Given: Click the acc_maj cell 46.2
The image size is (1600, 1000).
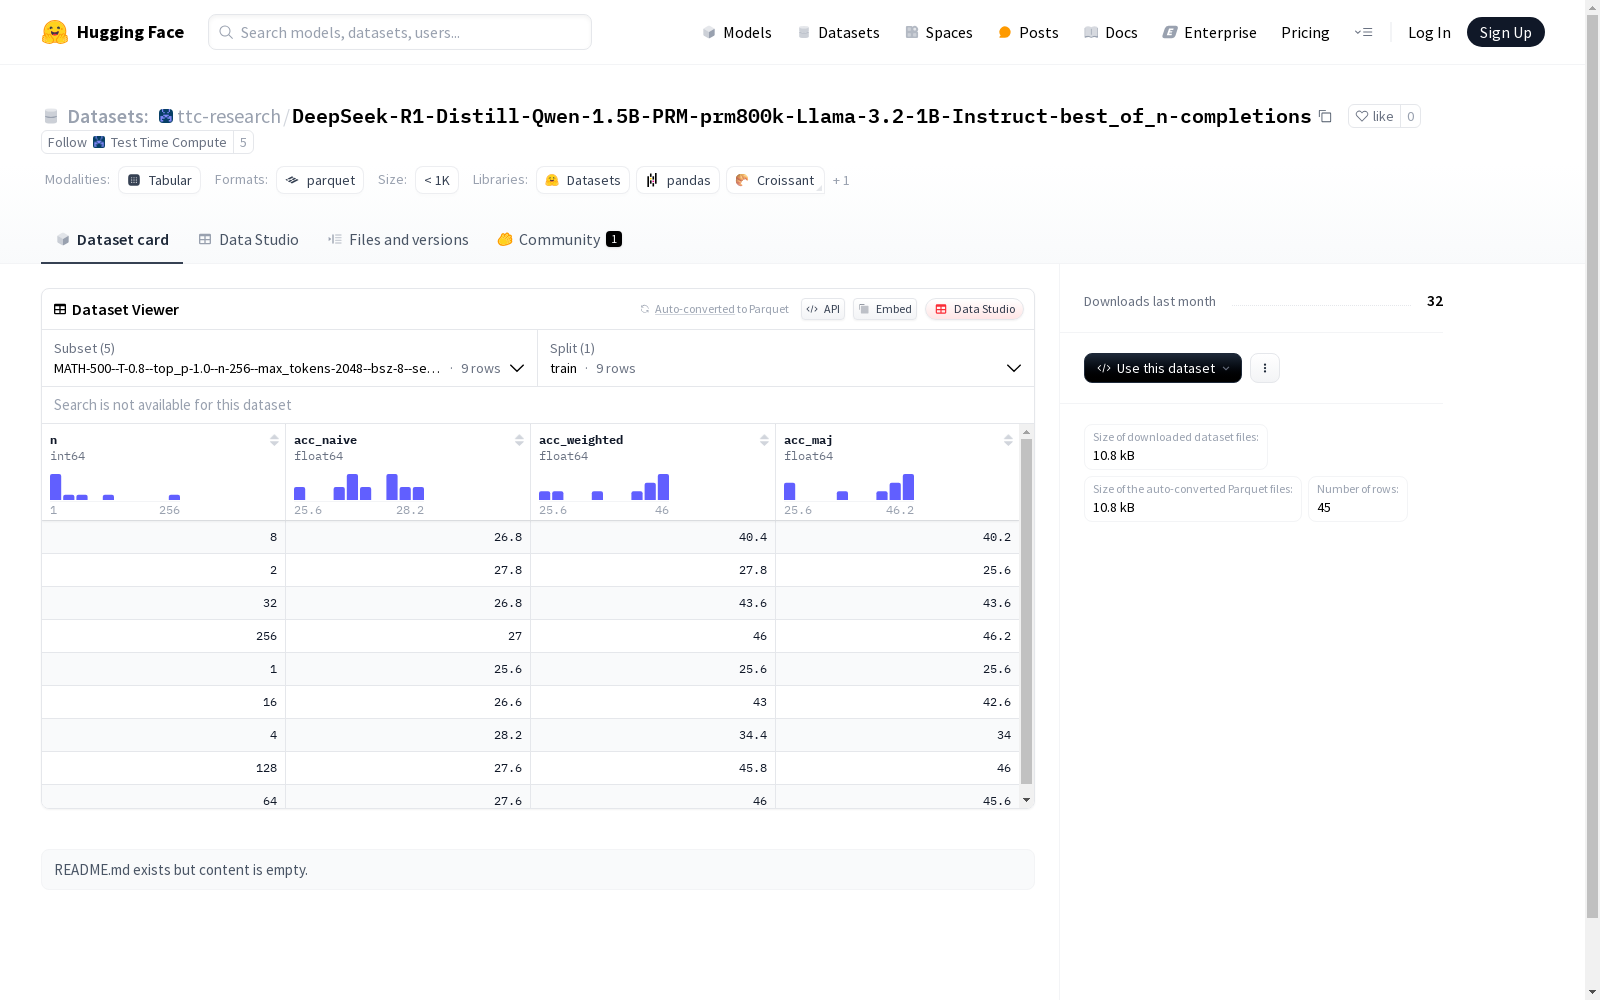Looking at the screenshot, I should point(898,636).
